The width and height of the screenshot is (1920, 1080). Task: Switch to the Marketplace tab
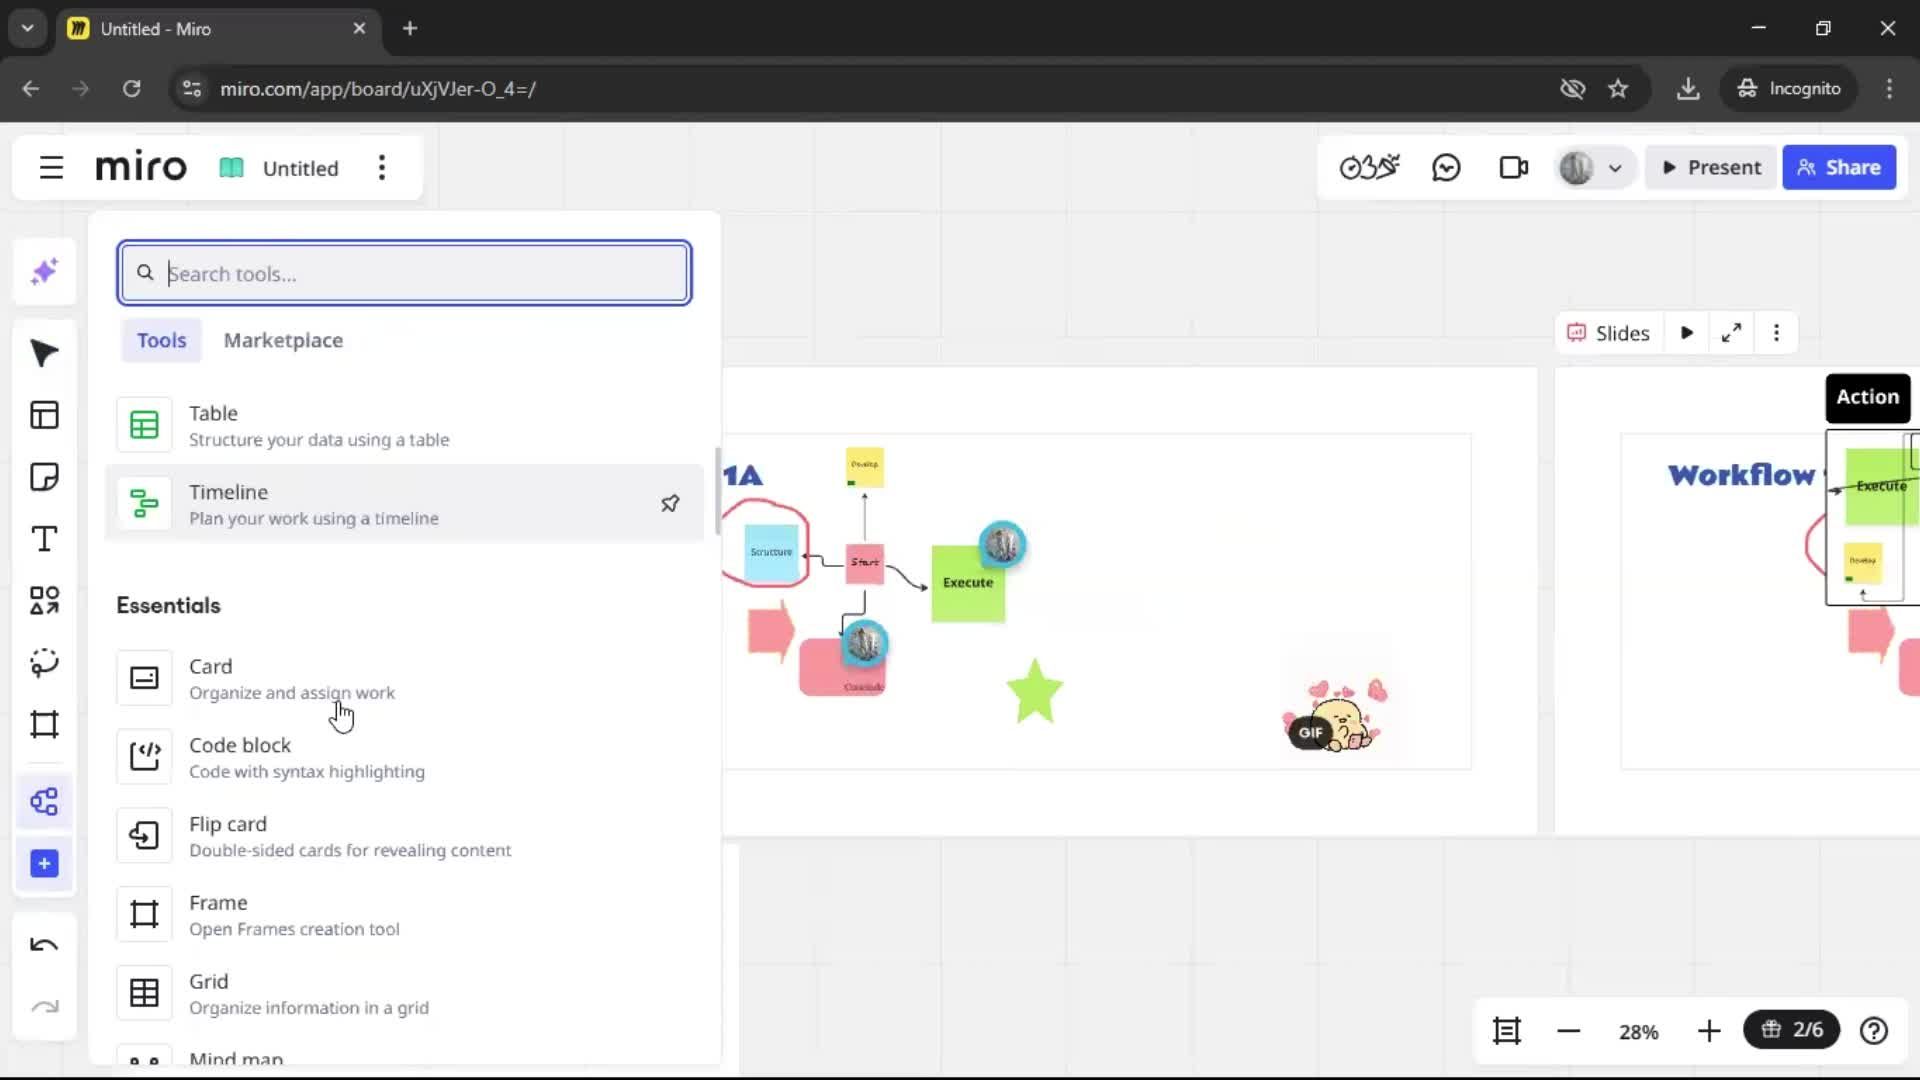283,340
